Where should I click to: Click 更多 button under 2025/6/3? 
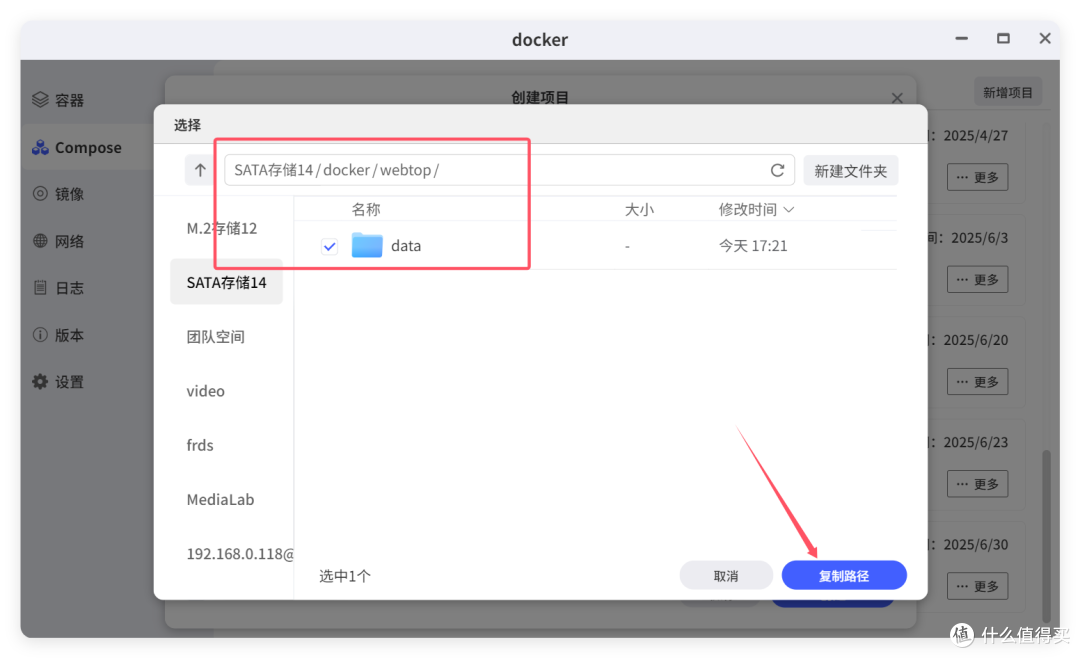point(977,279)
